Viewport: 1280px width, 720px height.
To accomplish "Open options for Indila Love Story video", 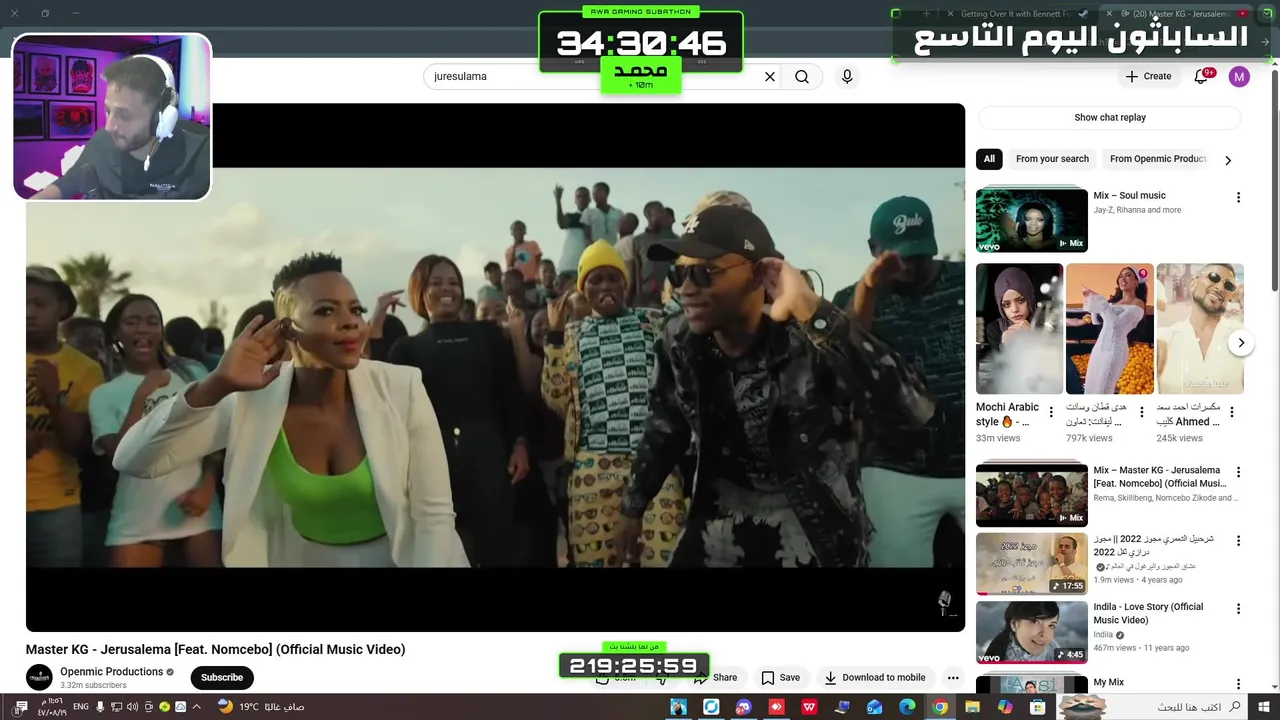I will 1238,608.
